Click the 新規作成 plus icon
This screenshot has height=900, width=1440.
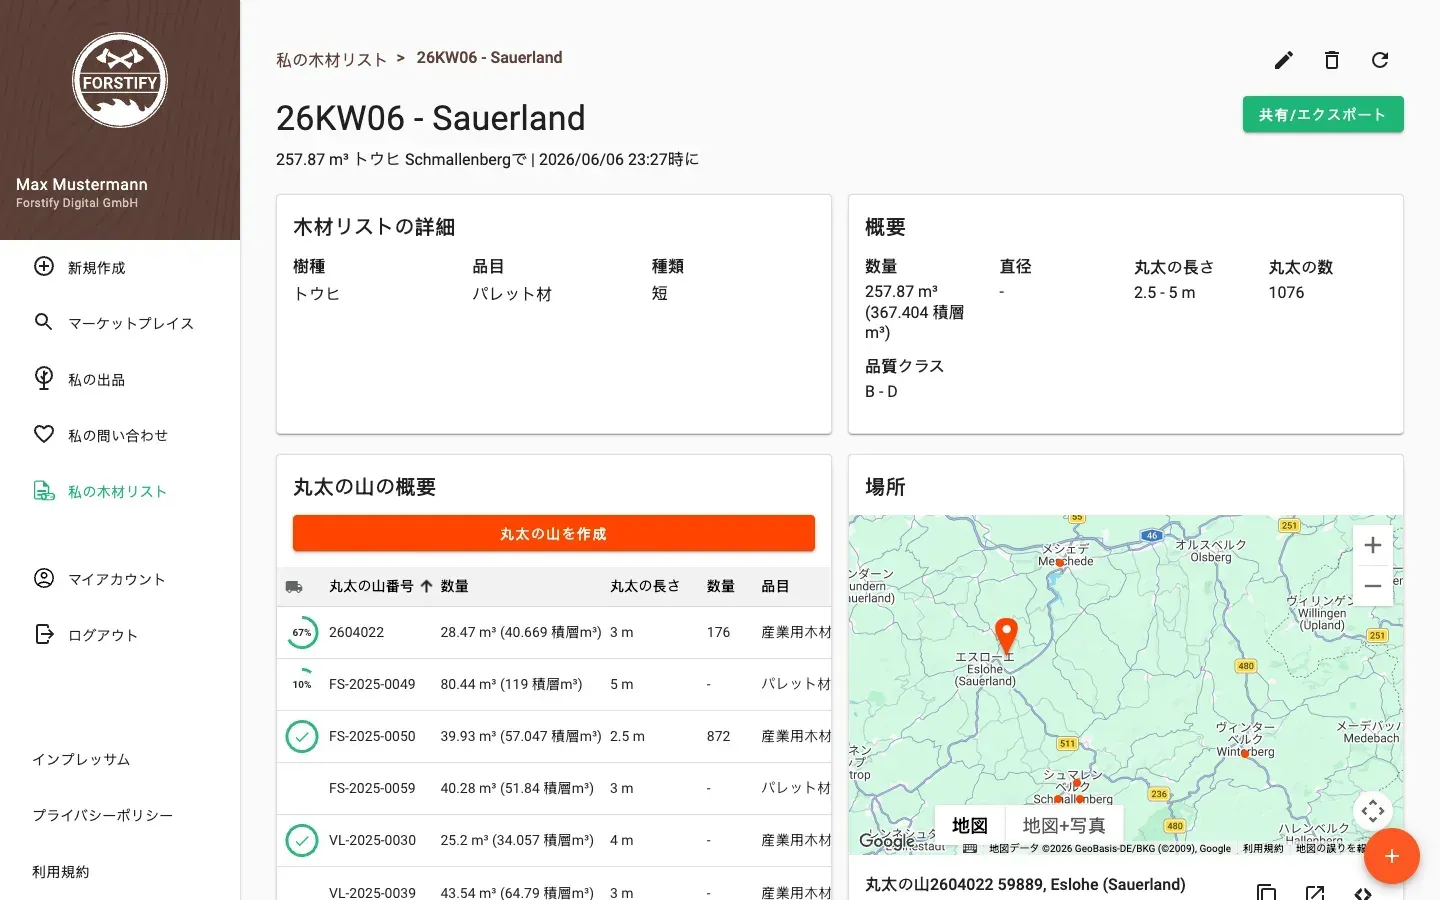click(44, 267)
